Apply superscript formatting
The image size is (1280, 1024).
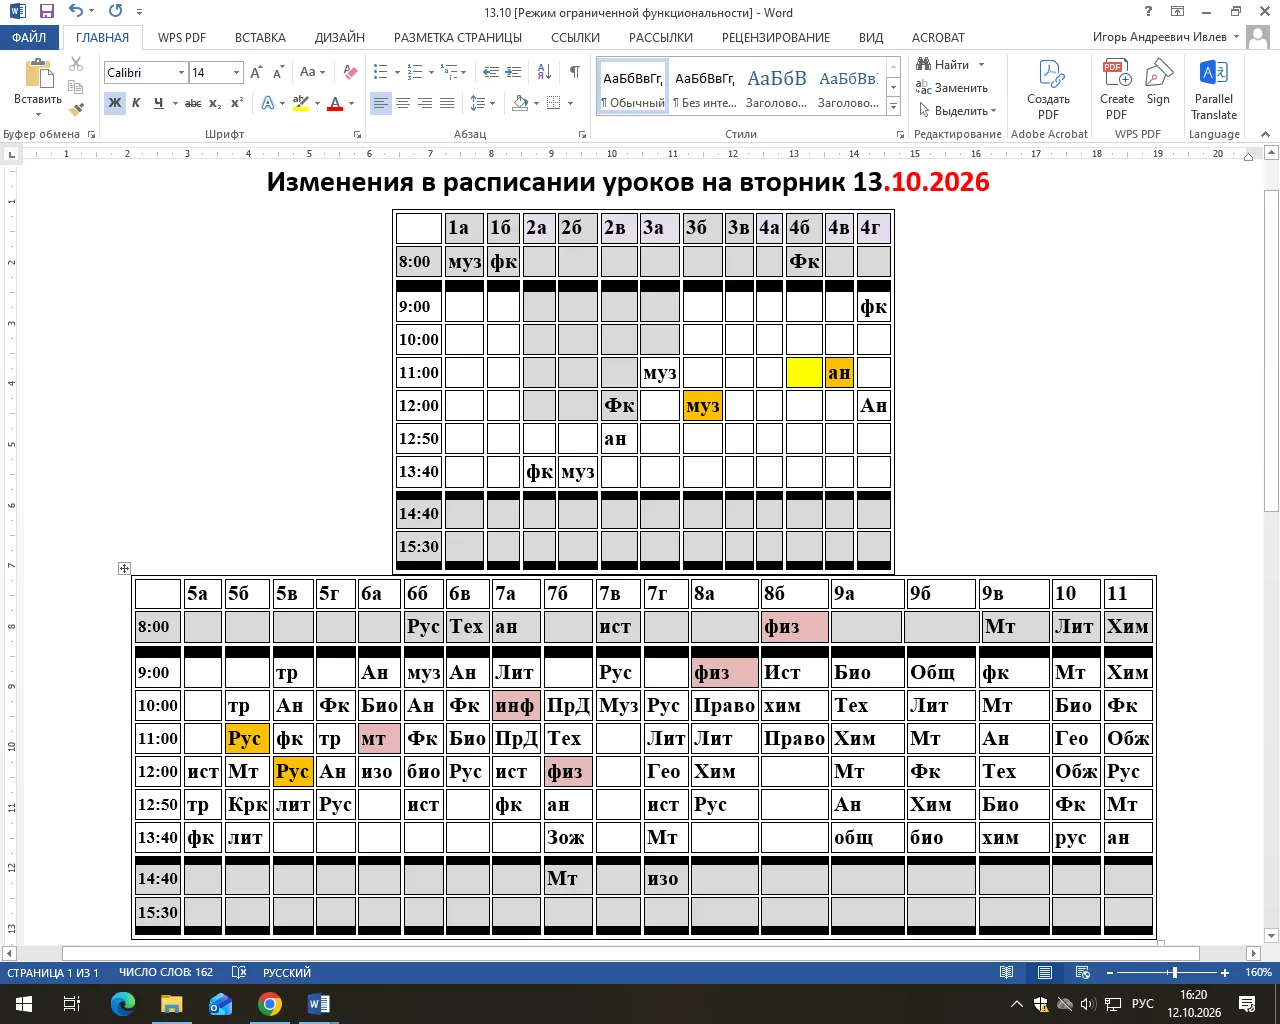237,103
